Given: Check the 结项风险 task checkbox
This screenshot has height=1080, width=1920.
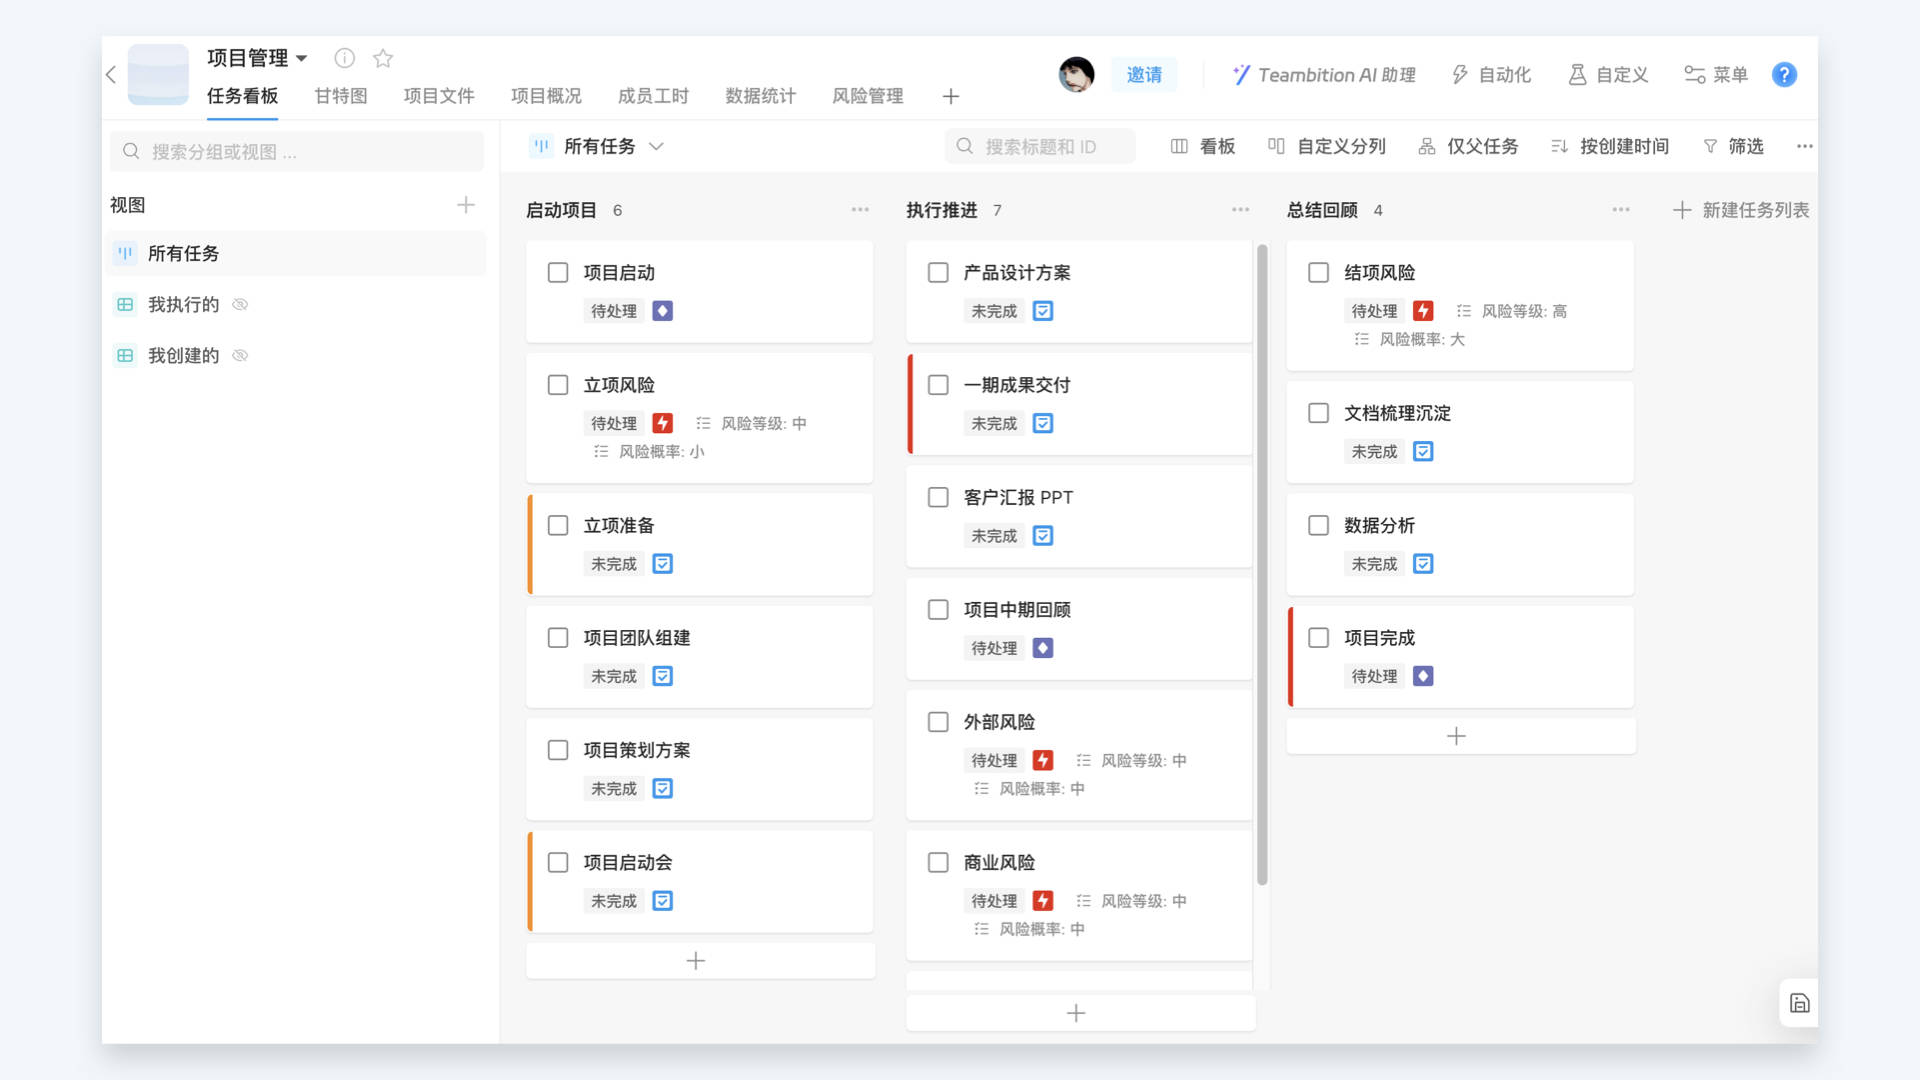Looking at the screenshot, I should (x=1319, y=272).
